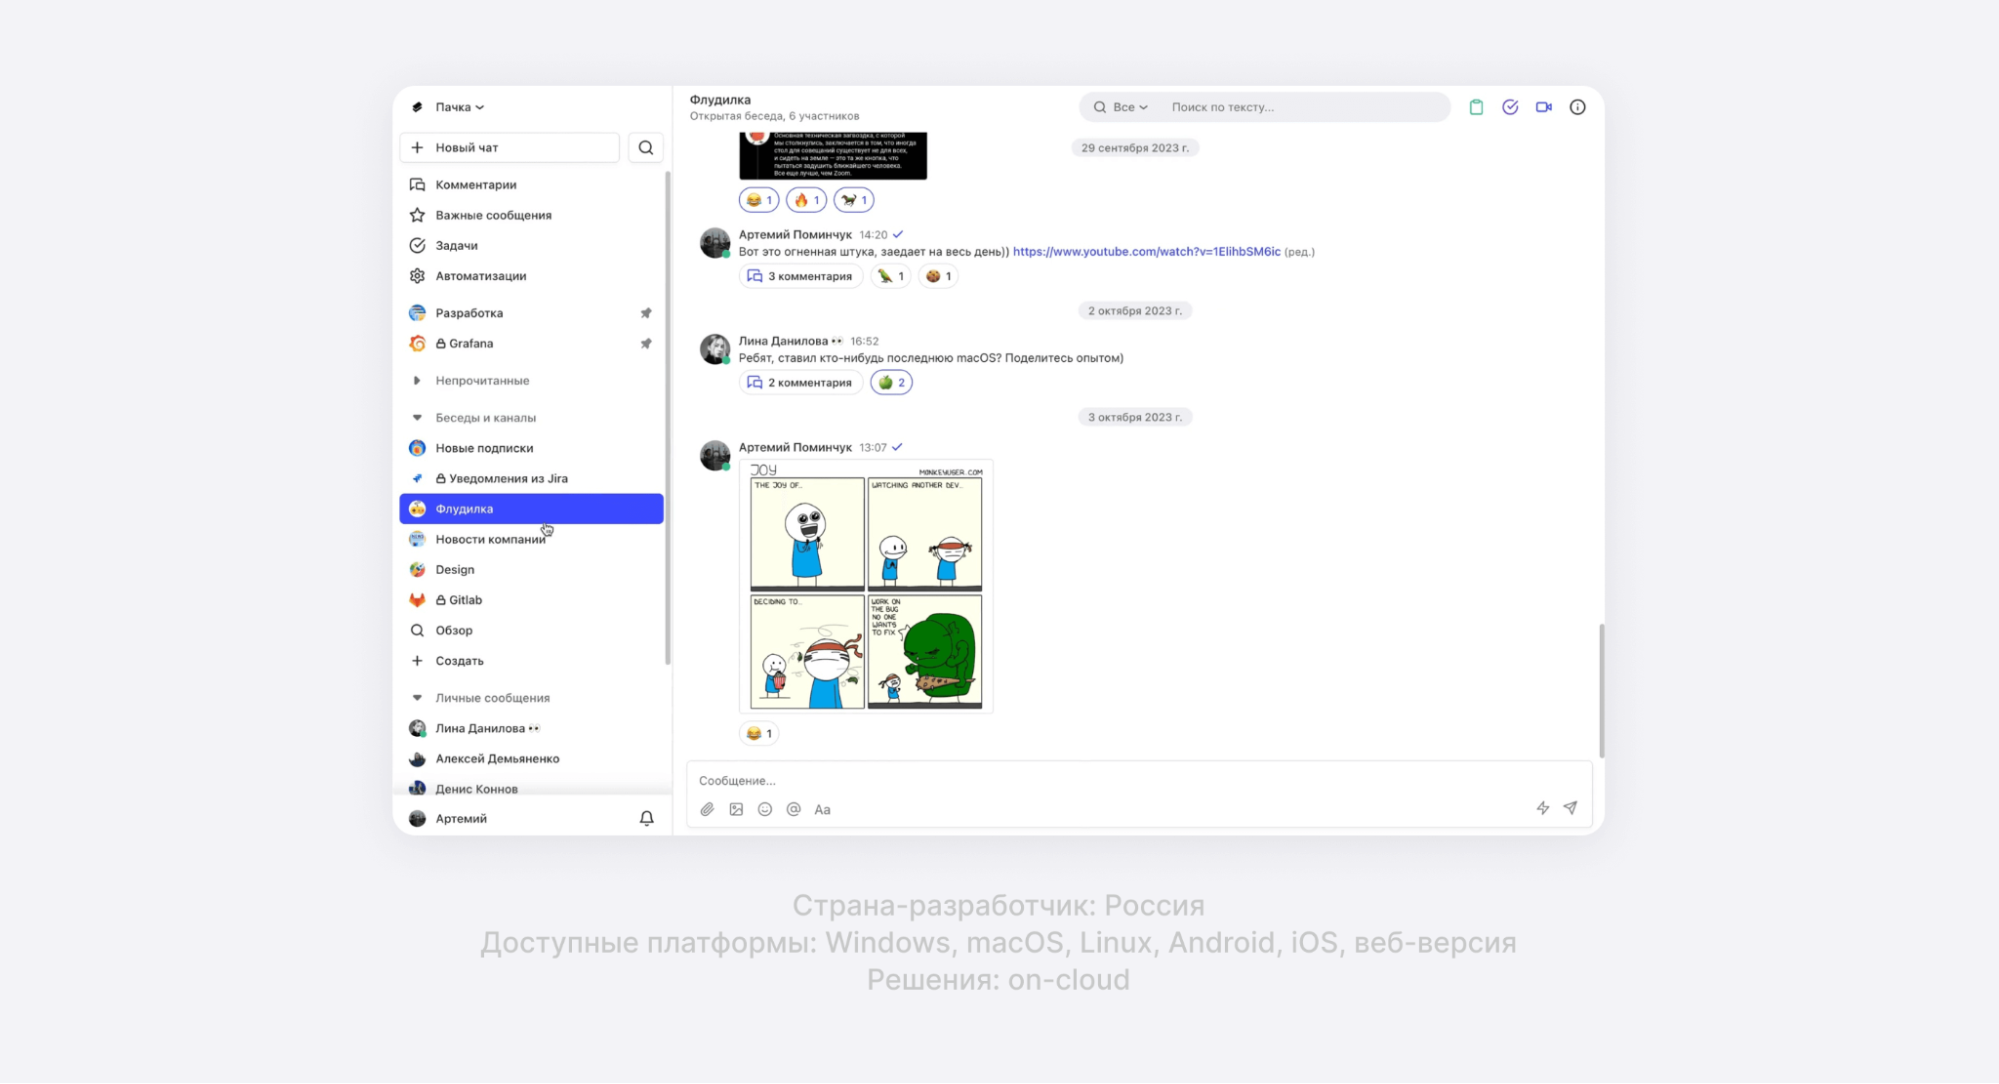Start a video call with camera icon
The width and height of the screenshot is (1999, 1084).
[x=1544, y=107]
